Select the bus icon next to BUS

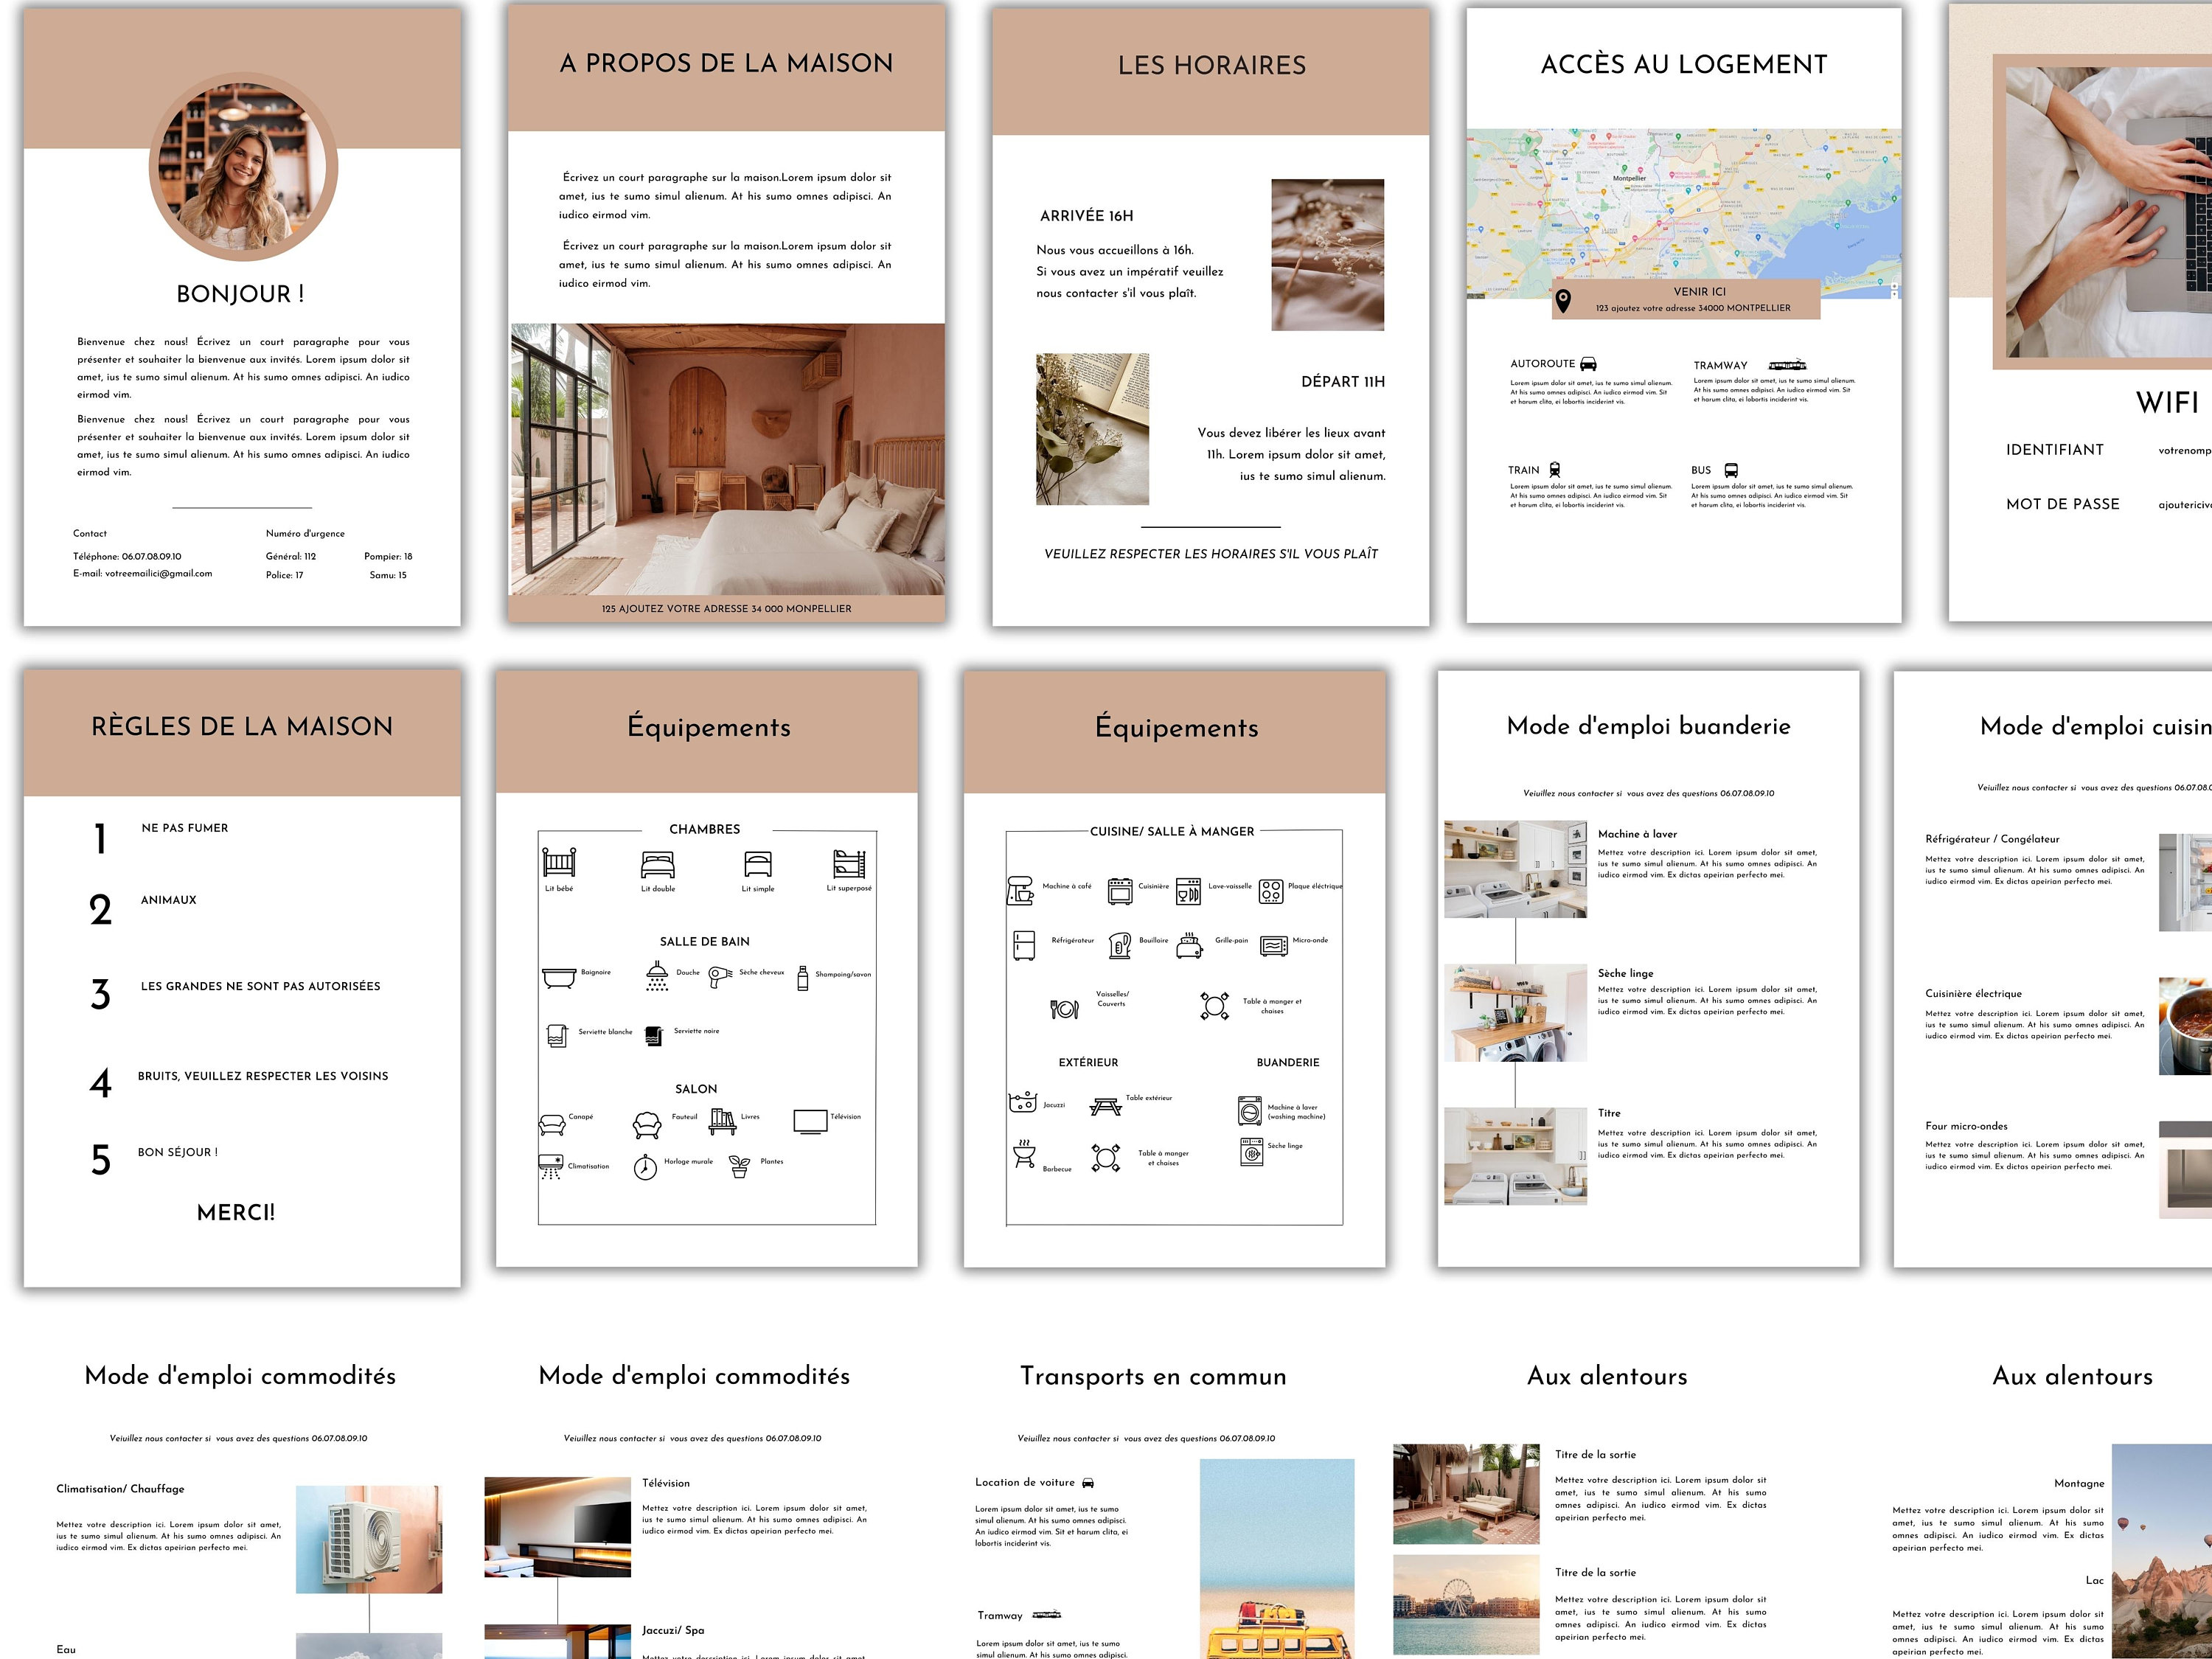pos(1731,470)
